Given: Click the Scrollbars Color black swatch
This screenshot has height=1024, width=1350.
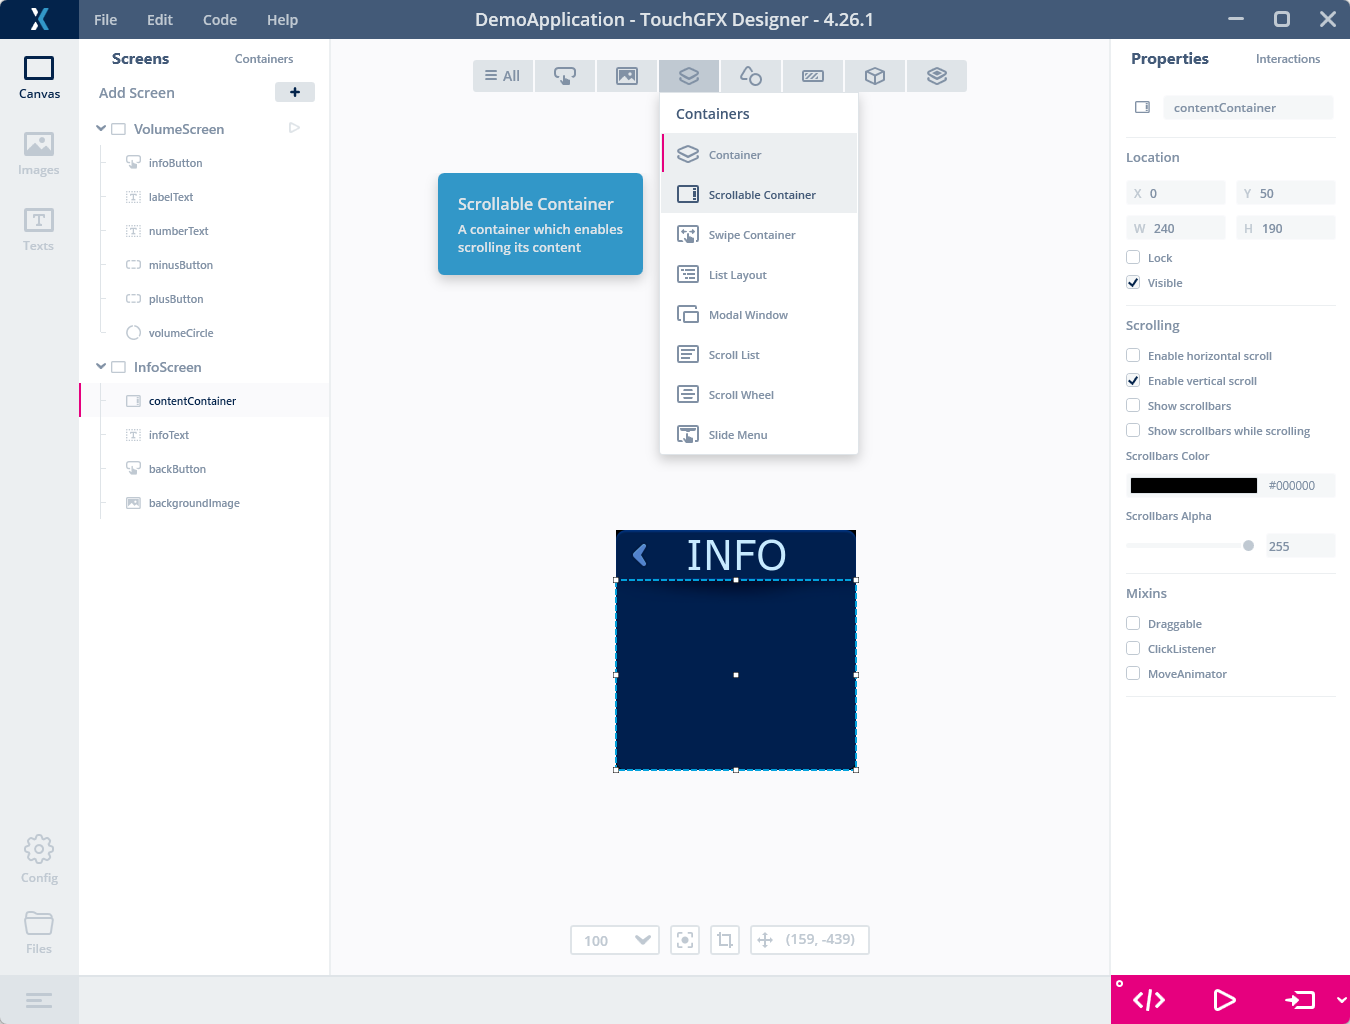Looking at the screenshot, I should tap(1193, 486).
